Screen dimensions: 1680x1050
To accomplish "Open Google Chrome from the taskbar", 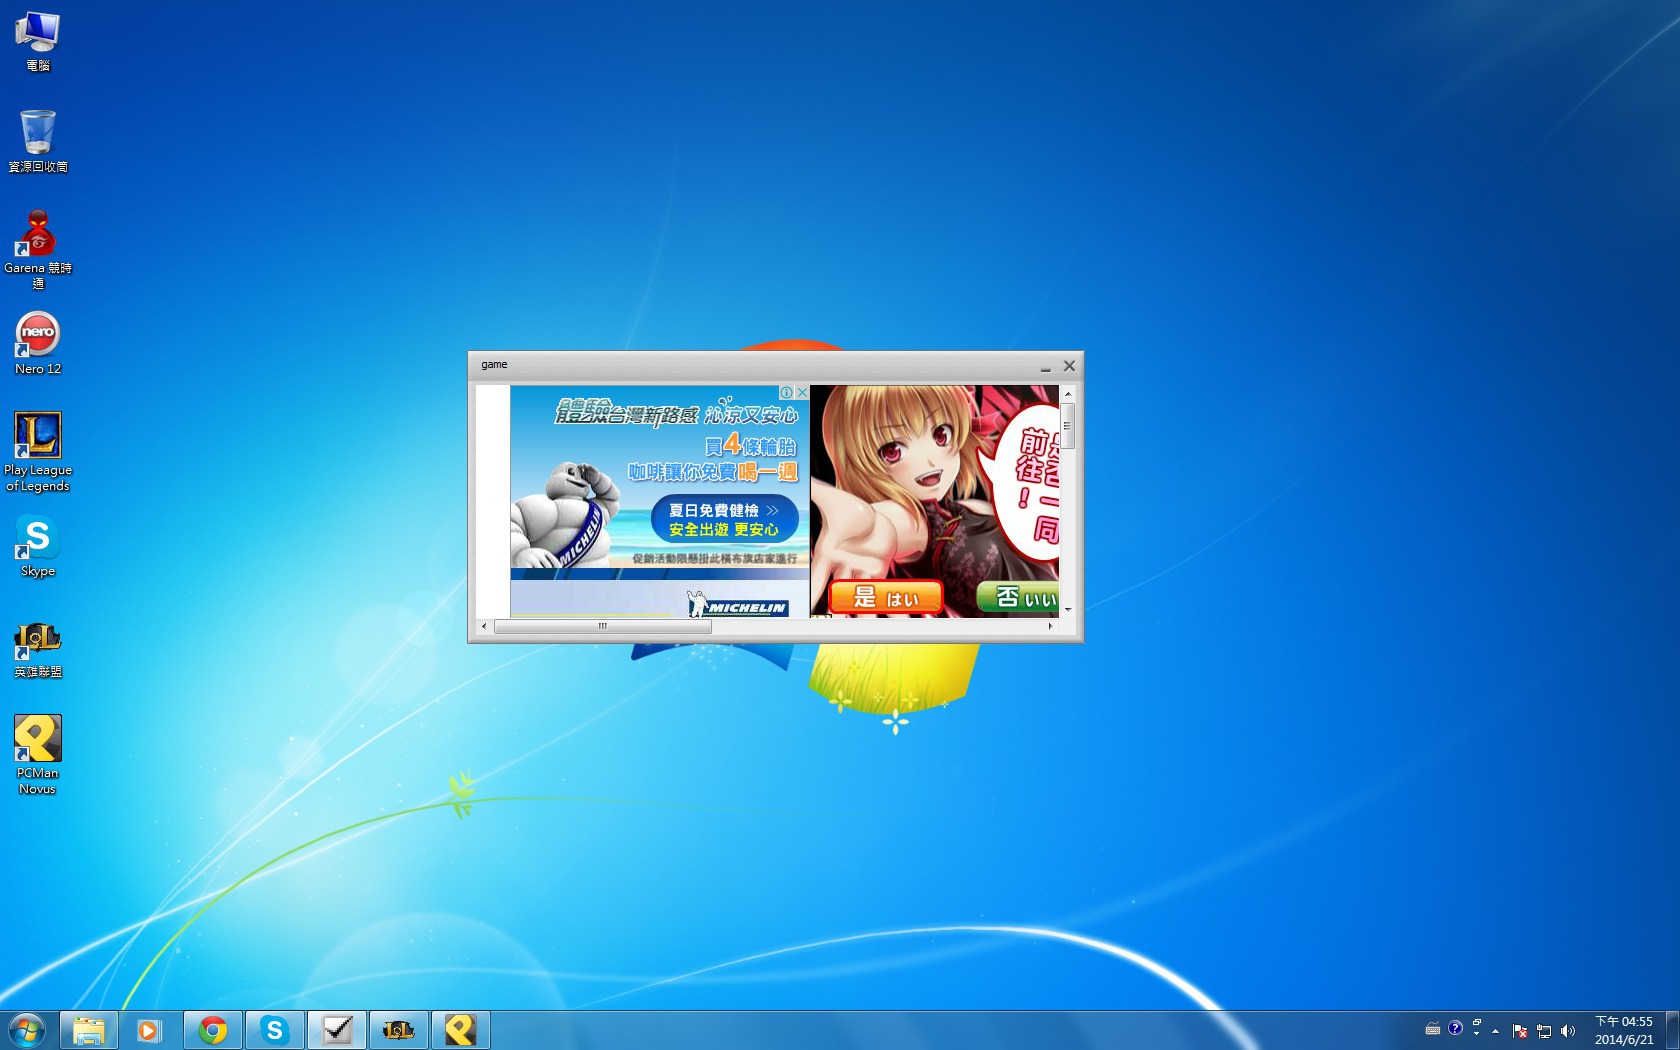I will (212, 1030).
